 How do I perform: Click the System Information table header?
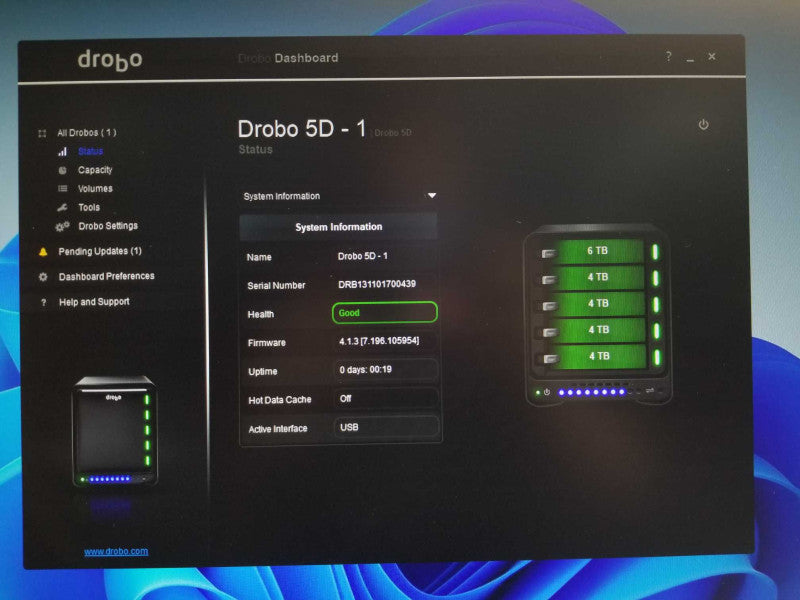[339, 227]
